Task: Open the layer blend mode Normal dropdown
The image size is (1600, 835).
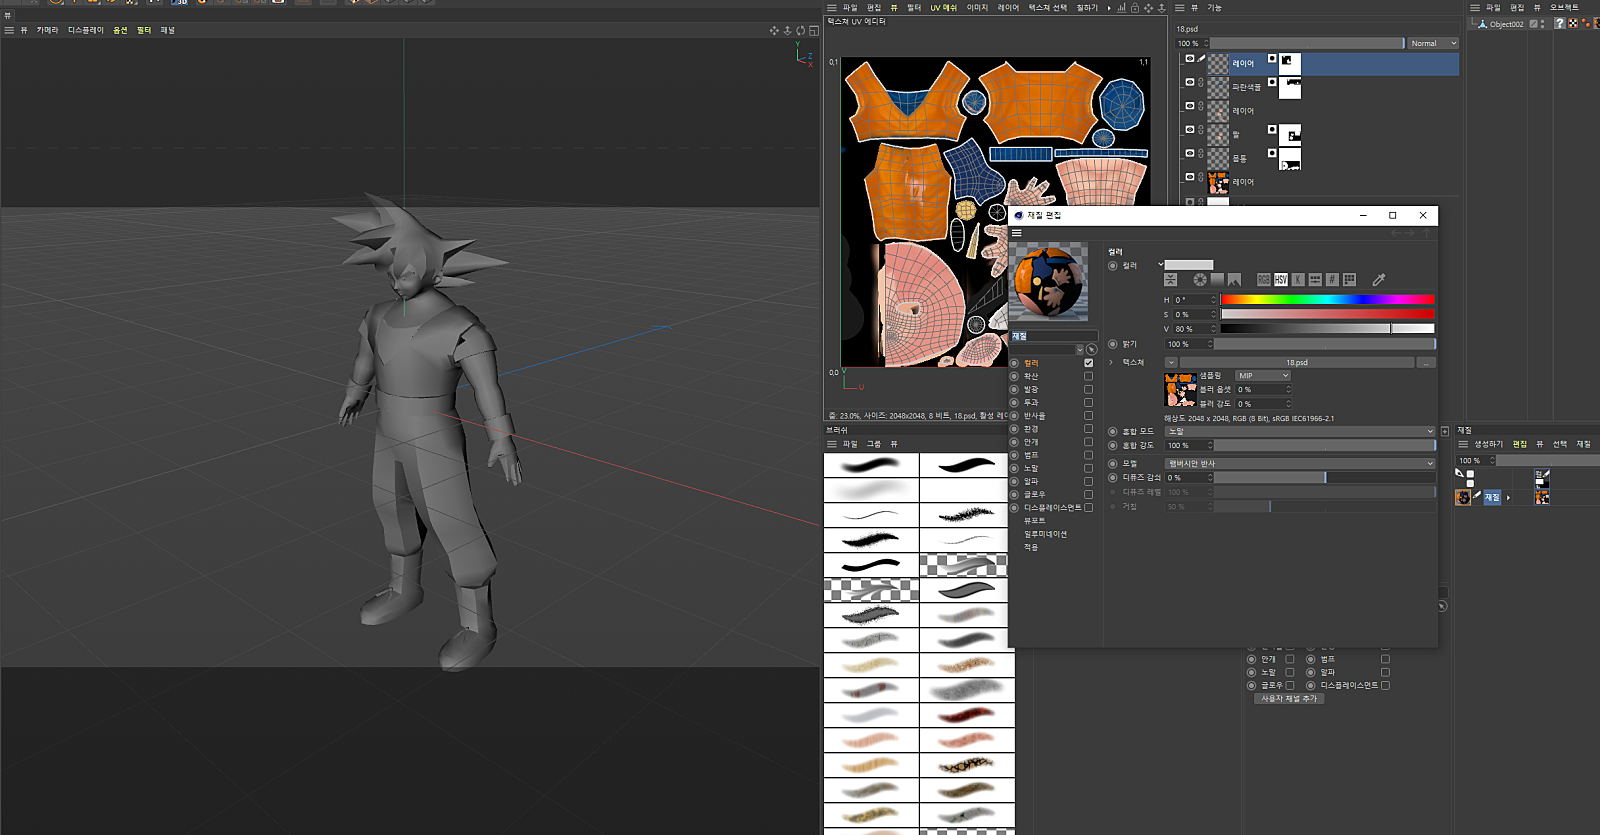Action: point(1433,43)
